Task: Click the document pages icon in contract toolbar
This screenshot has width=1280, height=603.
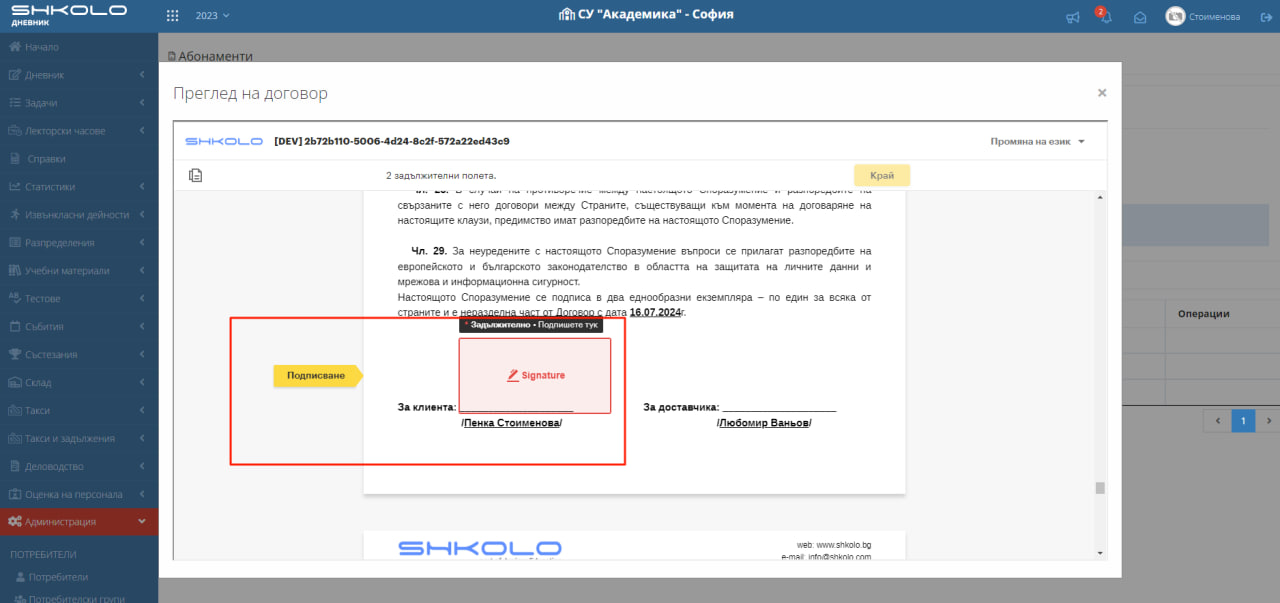Action: [196, 176]
